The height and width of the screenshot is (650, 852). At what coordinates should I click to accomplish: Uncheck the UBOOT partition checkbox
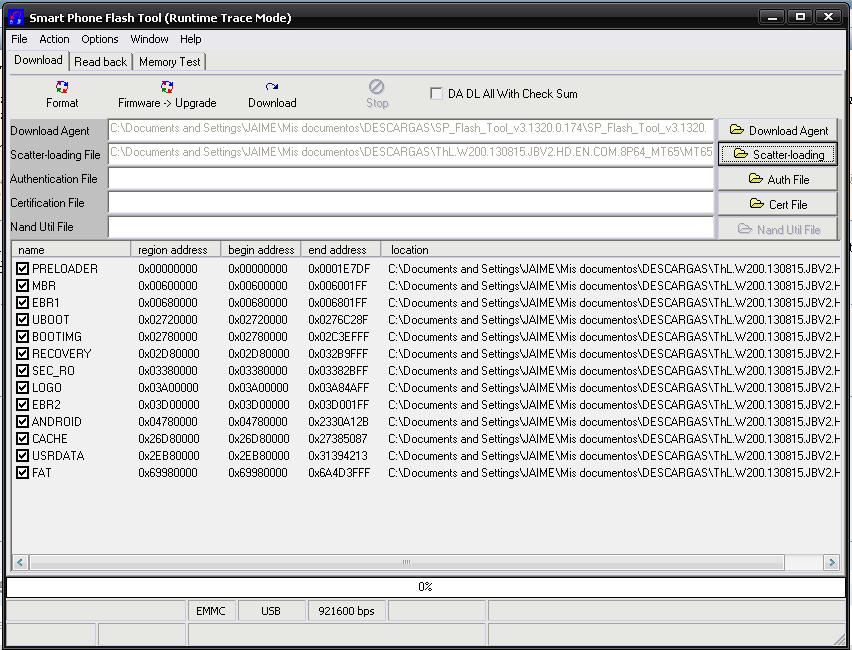[x=22, y=320]
